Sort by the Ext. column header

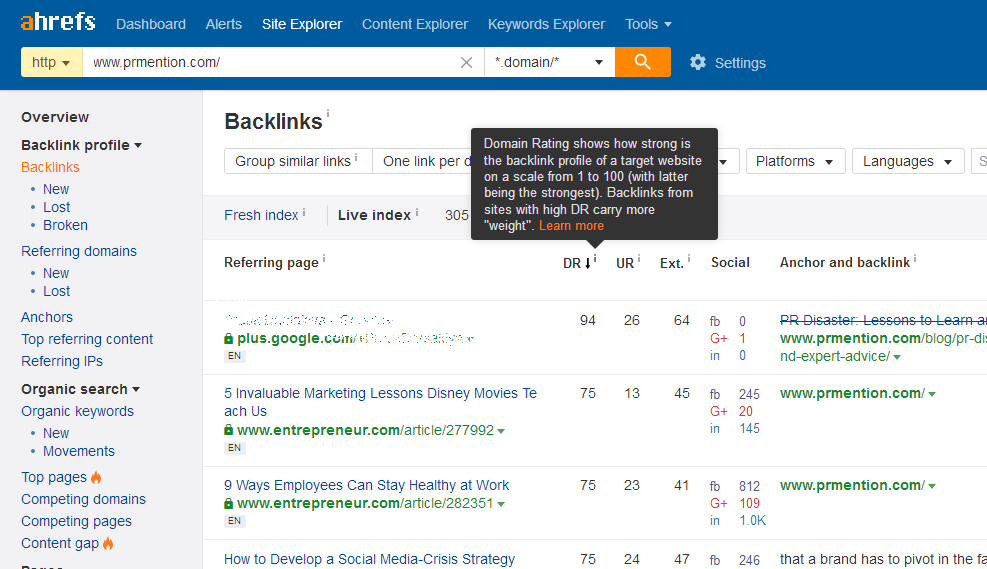(672, 263)
